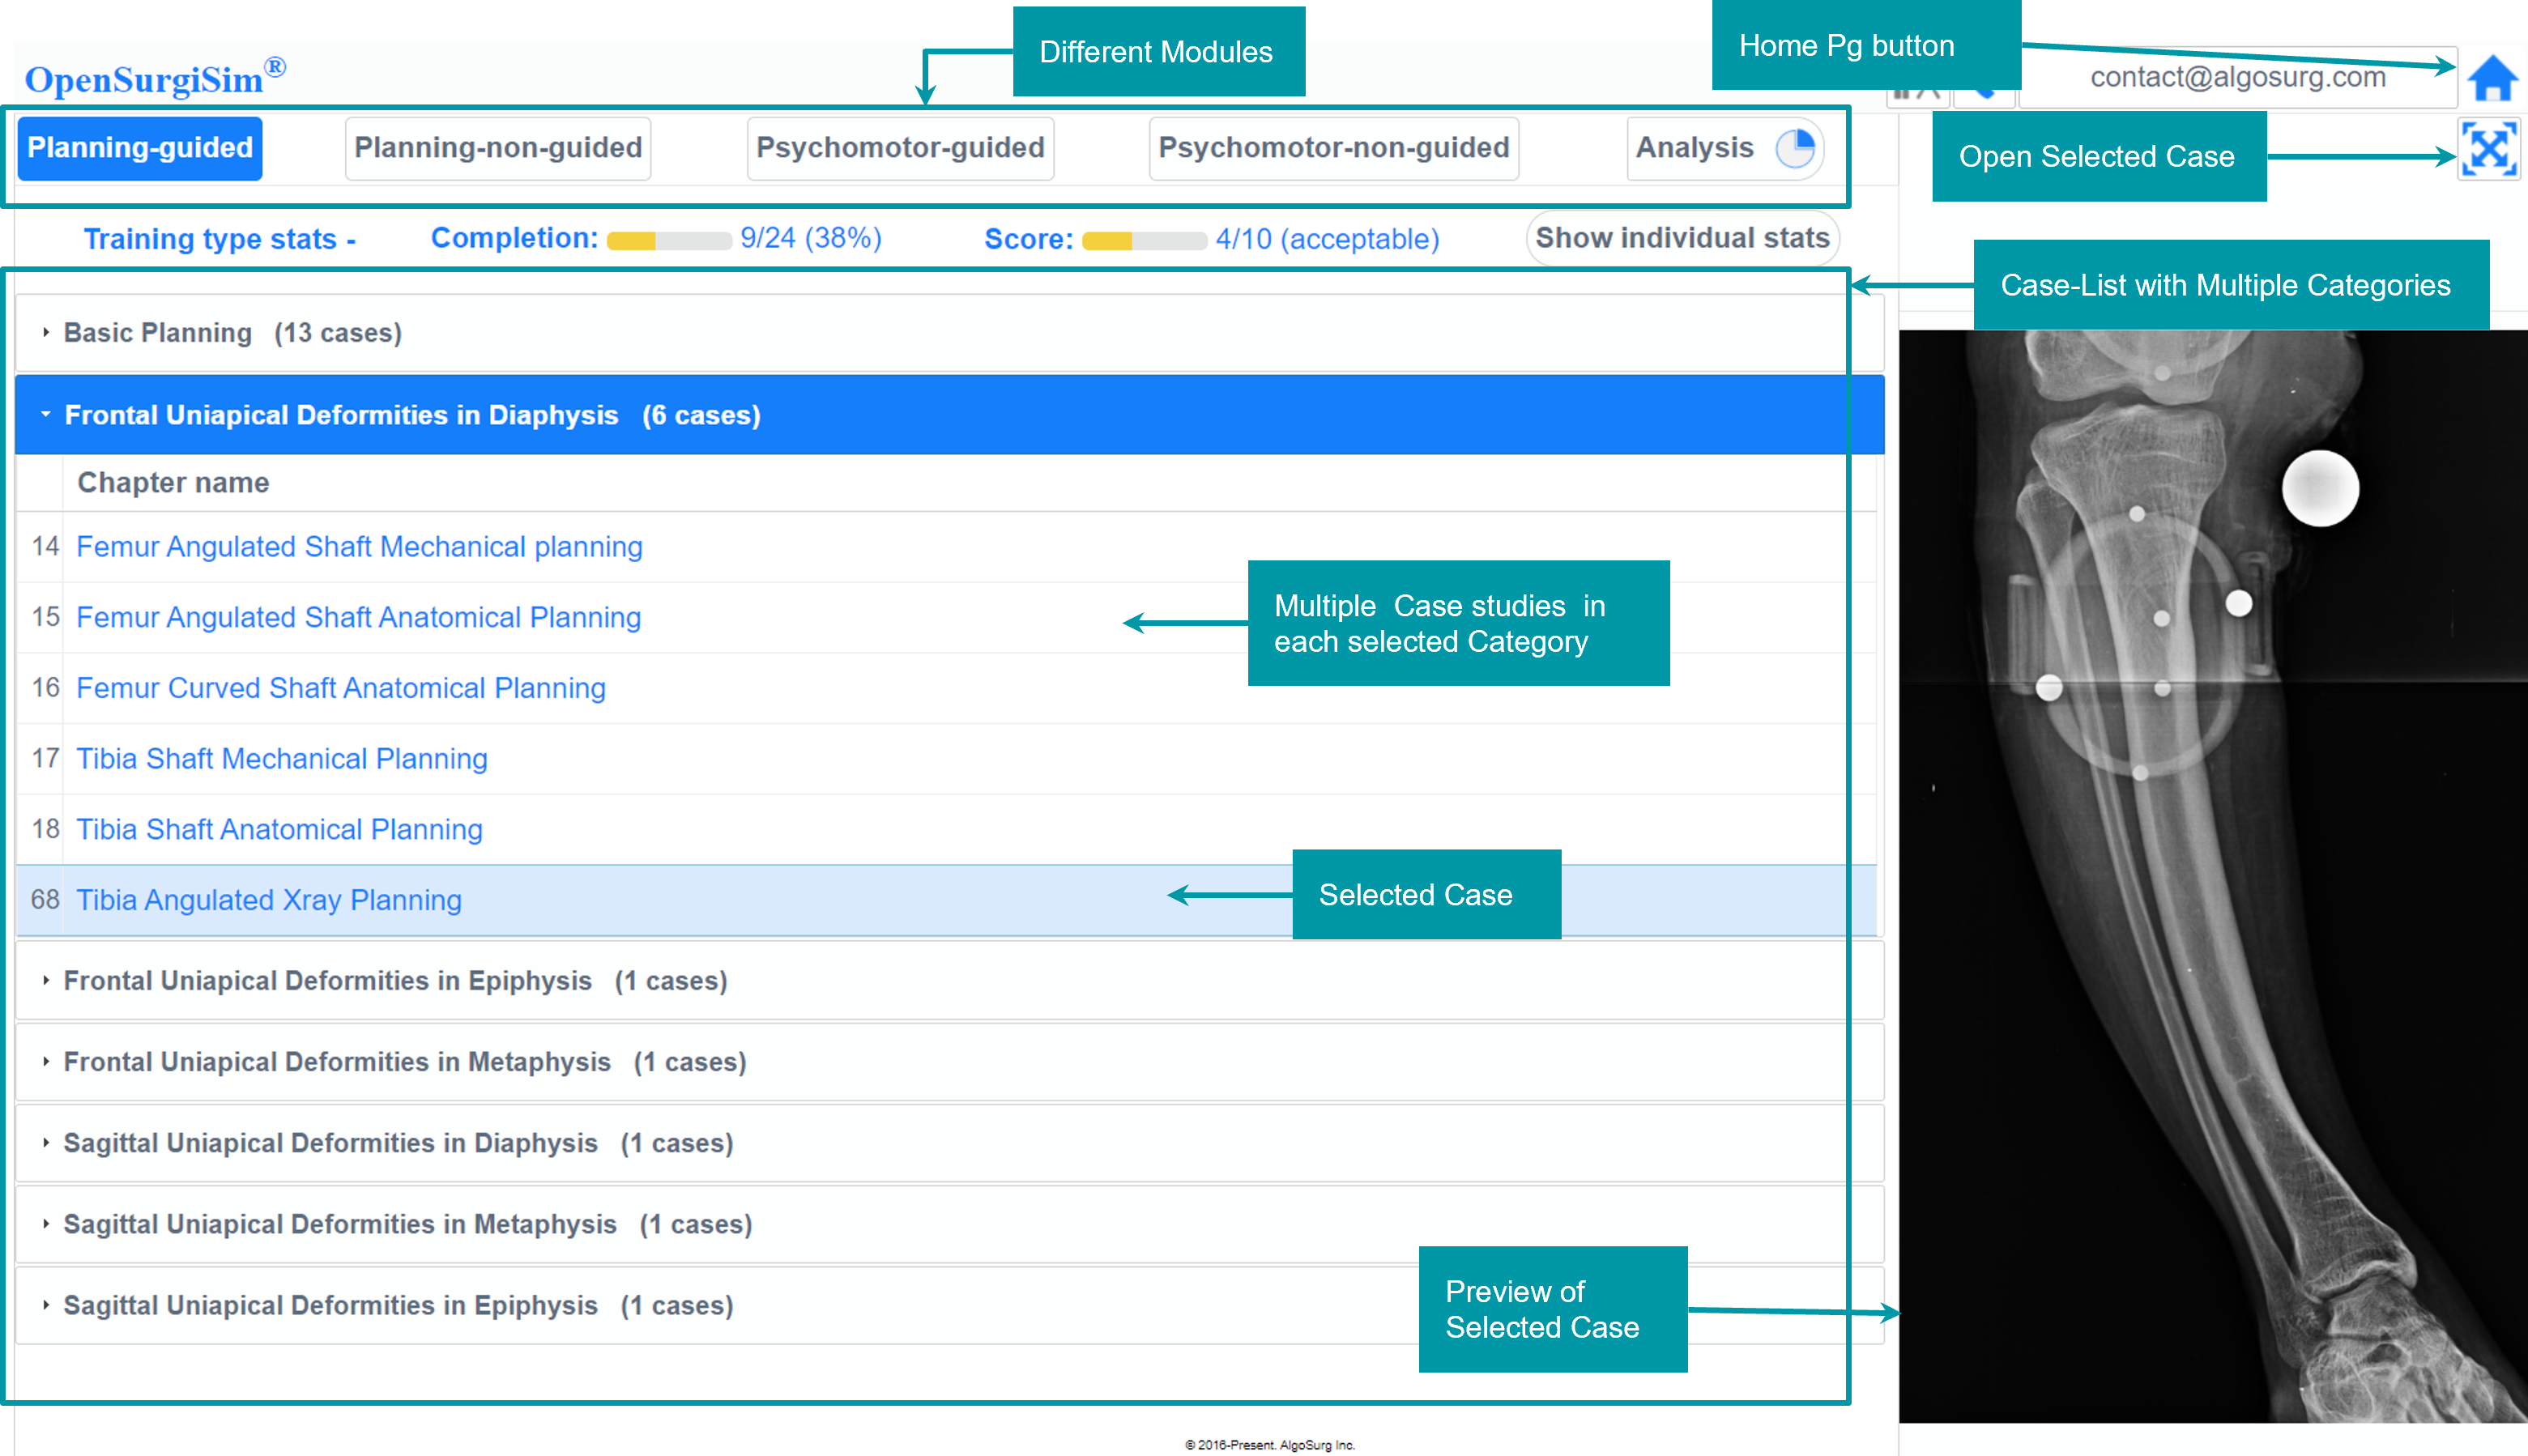Click Show individual stats button
The height and width of the screenshot is (1456, 2528).
coord(1681,238)
